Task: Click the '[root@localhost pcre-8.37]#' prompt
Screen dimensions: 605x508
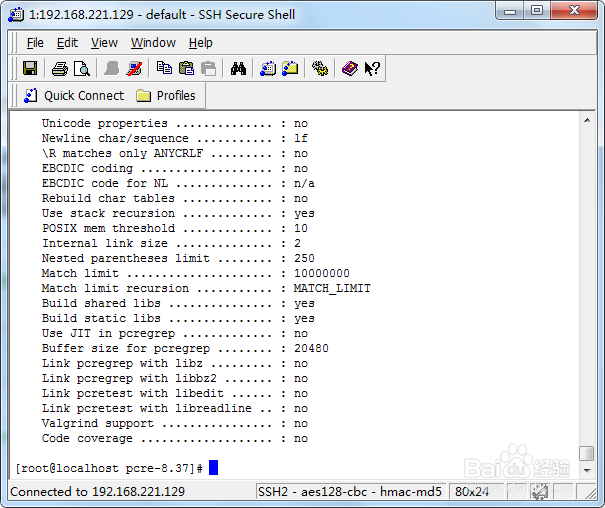Action: pyautogui.click(x=109, y=468)
